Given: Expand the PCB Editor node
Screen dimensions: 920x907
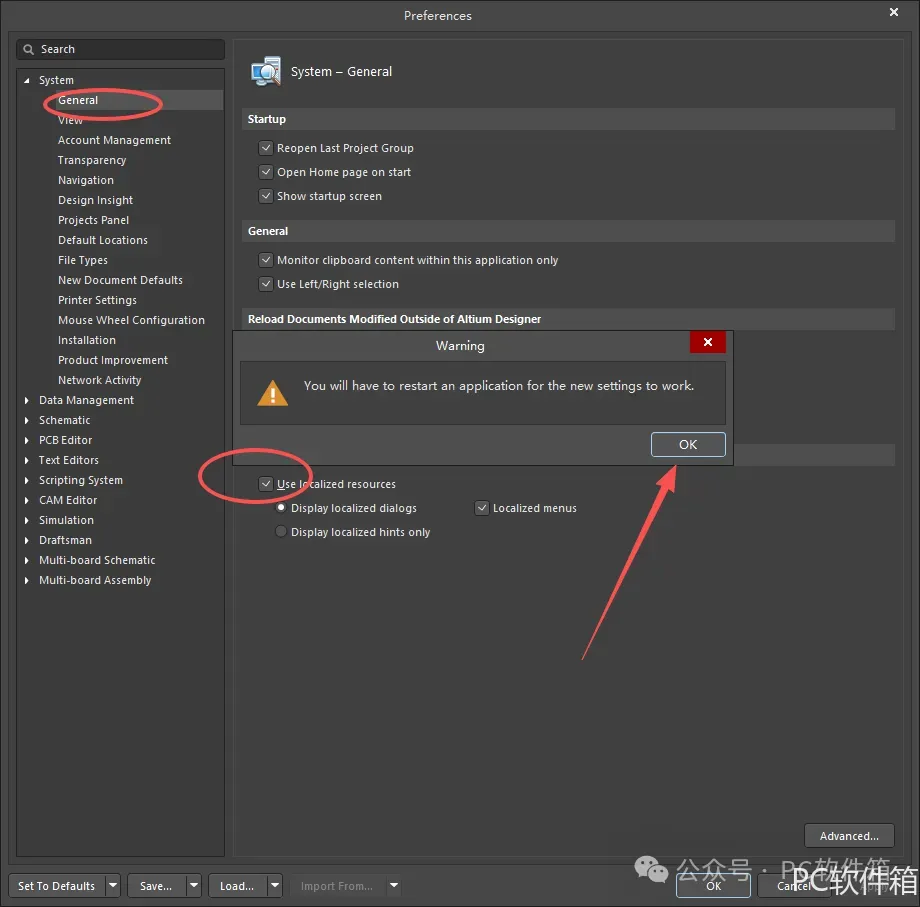Looking at the screenshot, I should point(26,440).
